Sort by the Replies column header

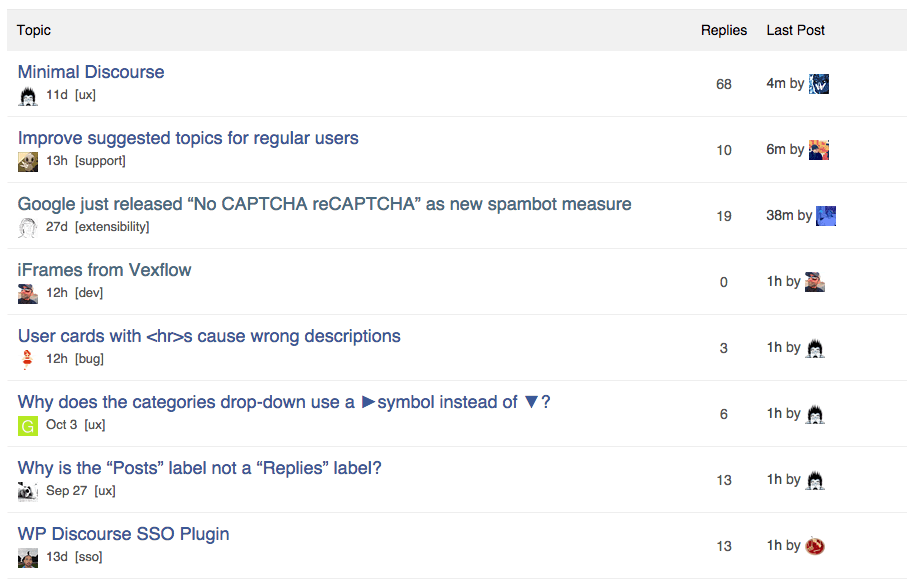click(x=724, y=30)
